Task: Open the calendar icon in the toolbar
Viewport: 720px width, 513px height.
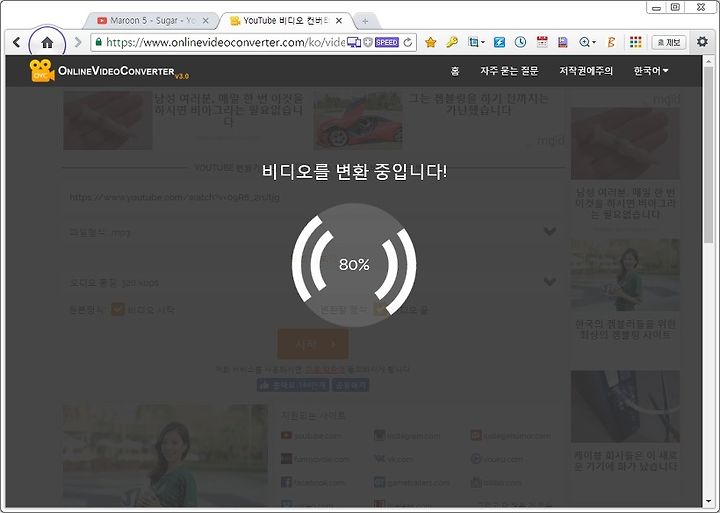Action: (542, 42)
